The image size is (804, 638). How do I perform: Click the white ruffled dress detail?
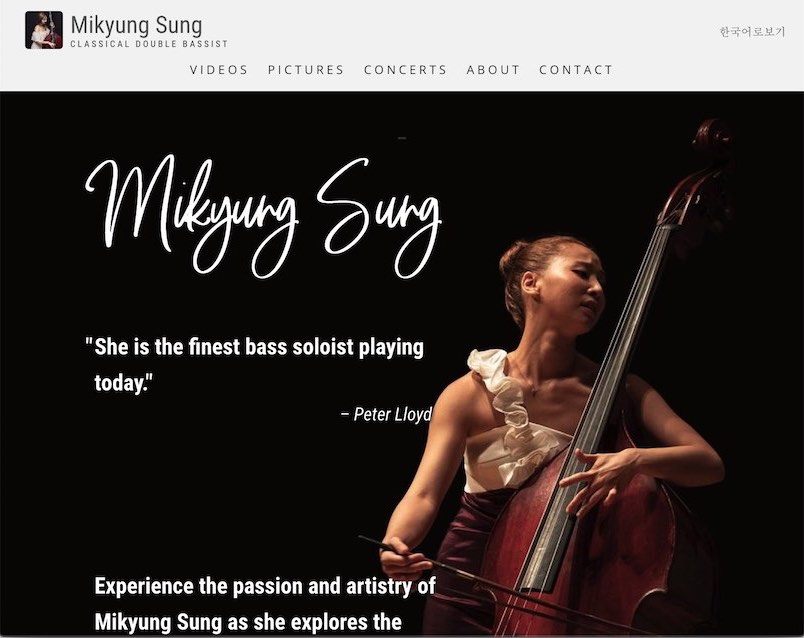point(505,405)
